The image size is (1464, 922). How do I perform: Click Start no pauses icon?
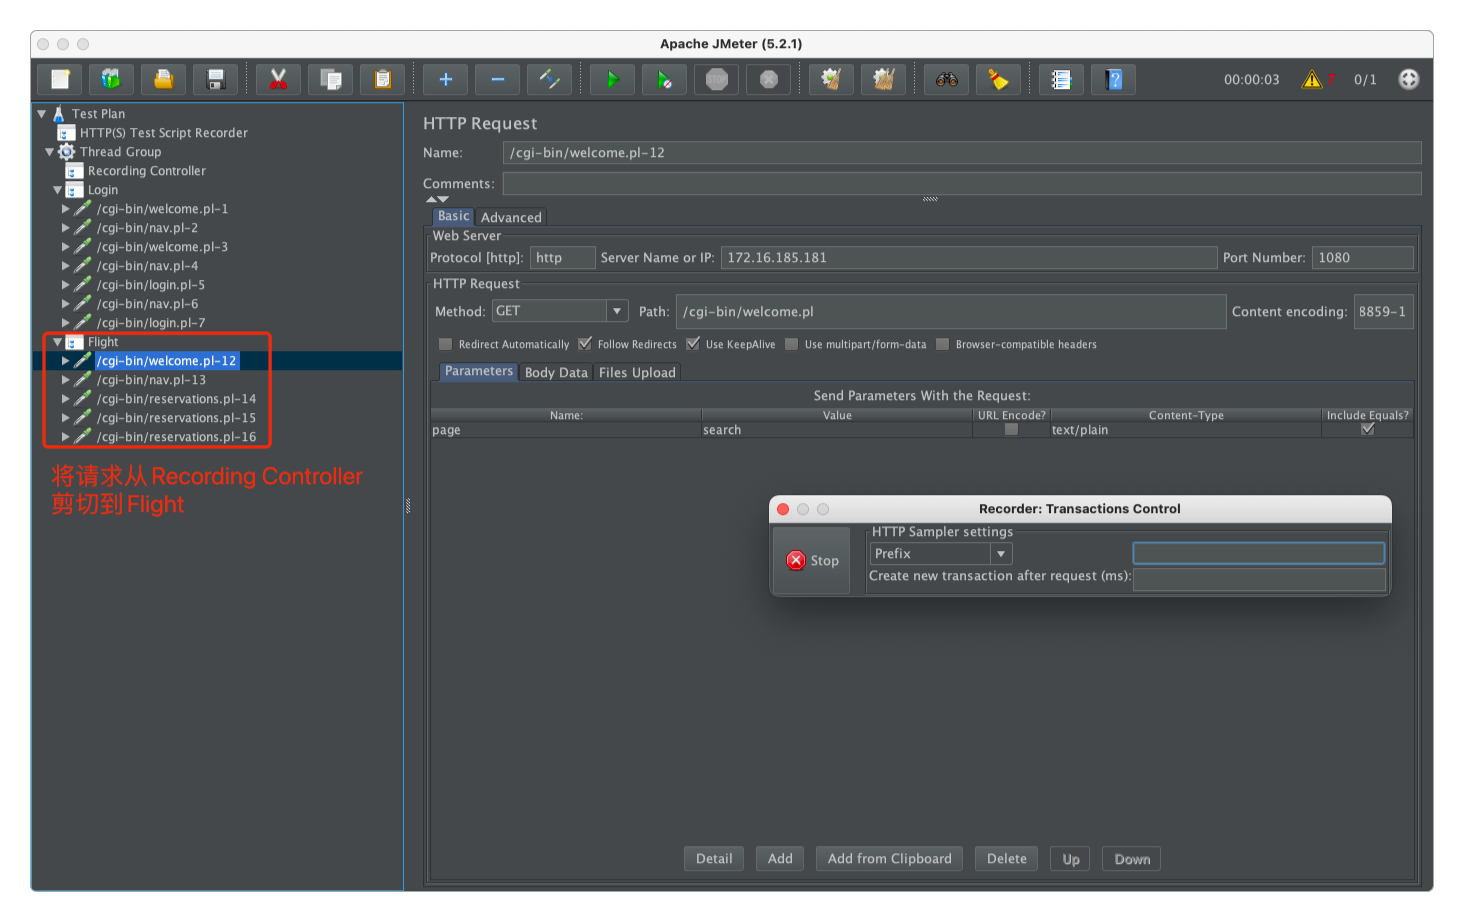(x=664, y=79)
